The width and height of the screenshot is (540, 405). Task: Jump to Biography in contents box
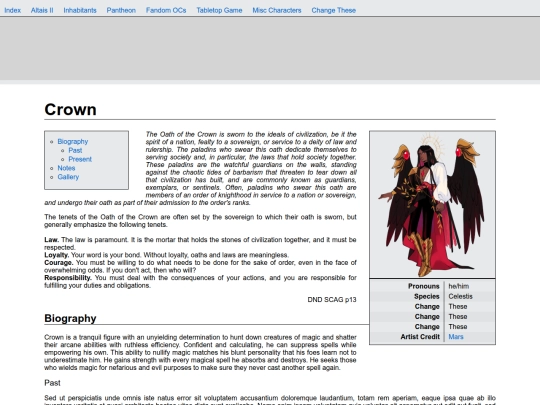click(73, 142)
